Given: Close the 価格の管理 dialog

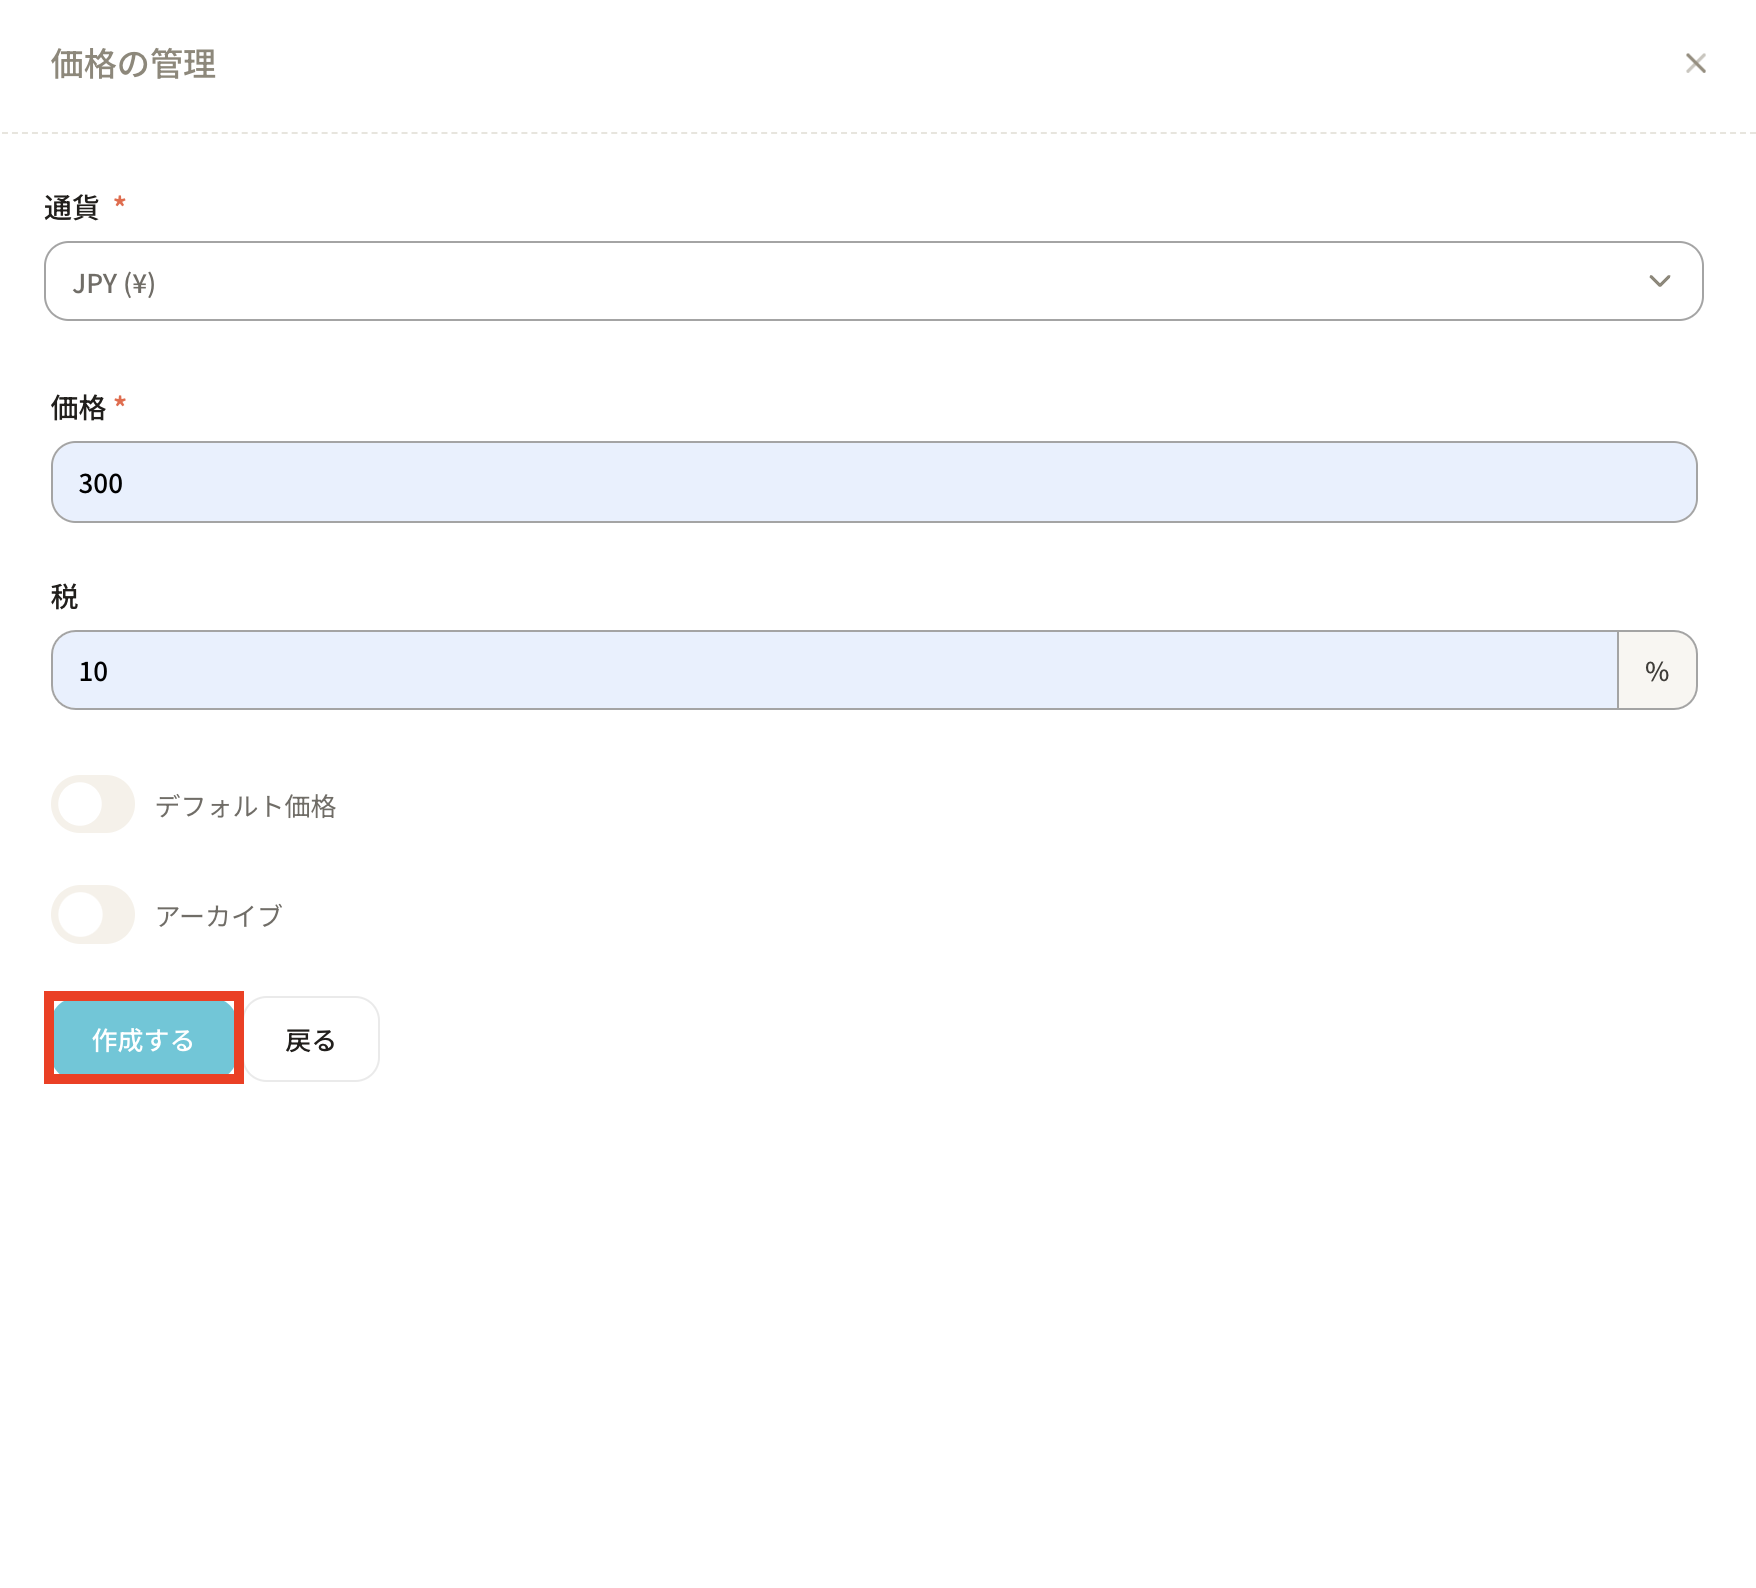Looking at the screenshot, I should [x=1695, y=64].
